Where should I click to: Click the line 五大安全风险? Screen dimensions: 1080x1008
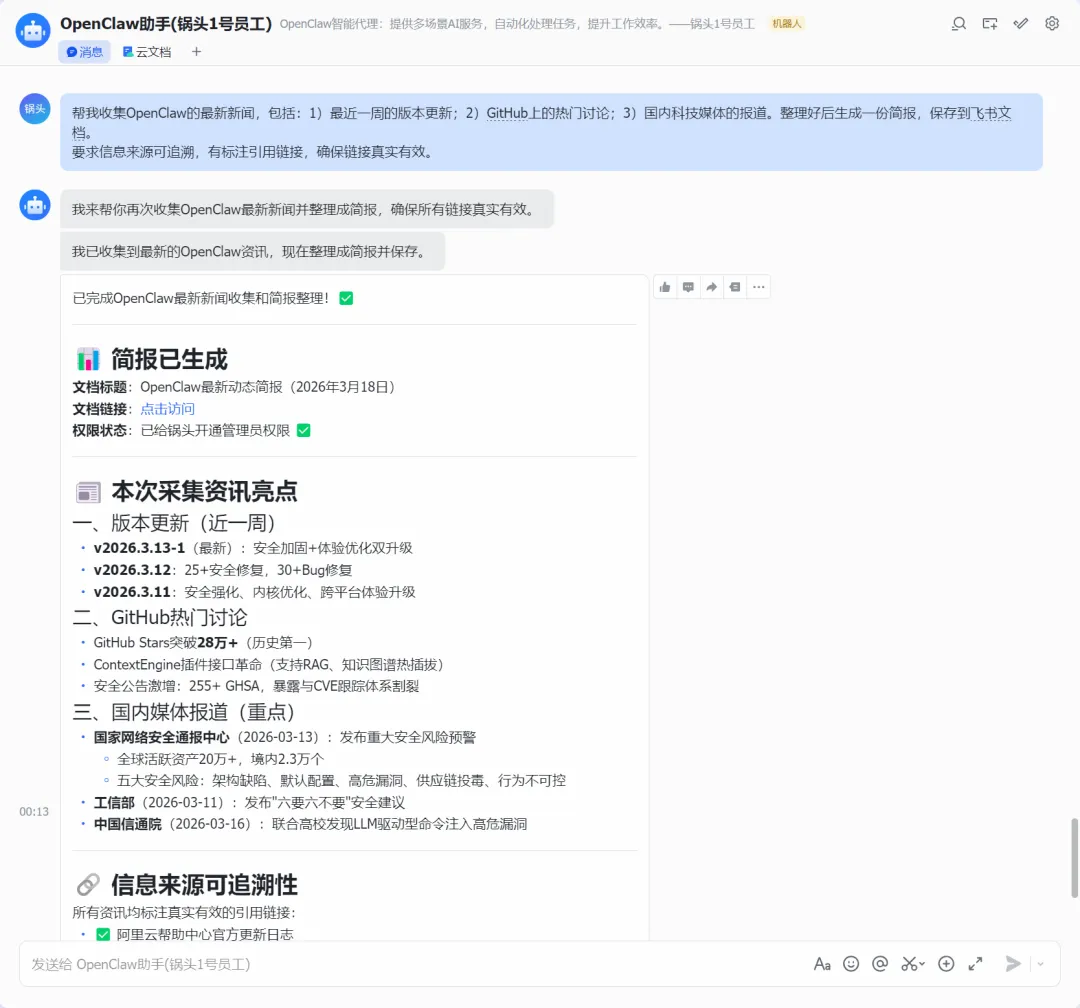click(x=342, y=781)
